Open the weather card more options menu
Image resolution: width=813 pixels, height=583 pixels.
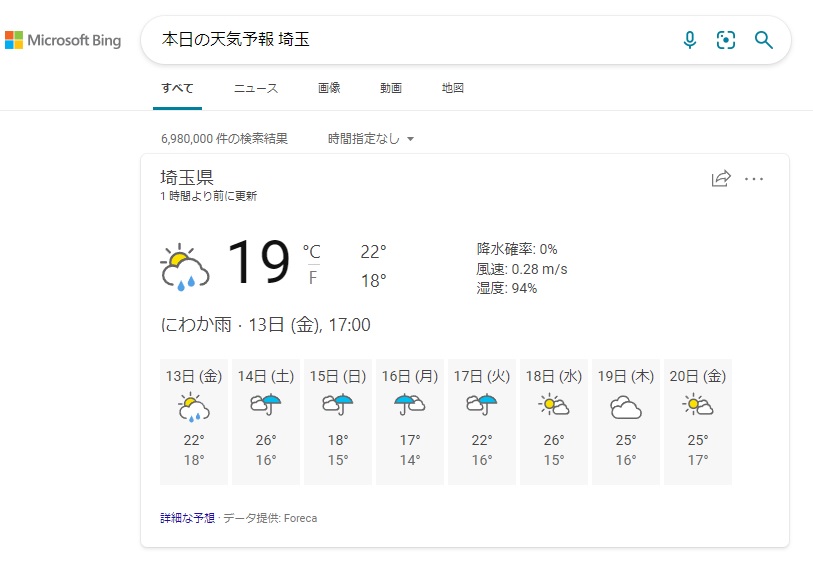pyautogui.click(x=754, y=179)
